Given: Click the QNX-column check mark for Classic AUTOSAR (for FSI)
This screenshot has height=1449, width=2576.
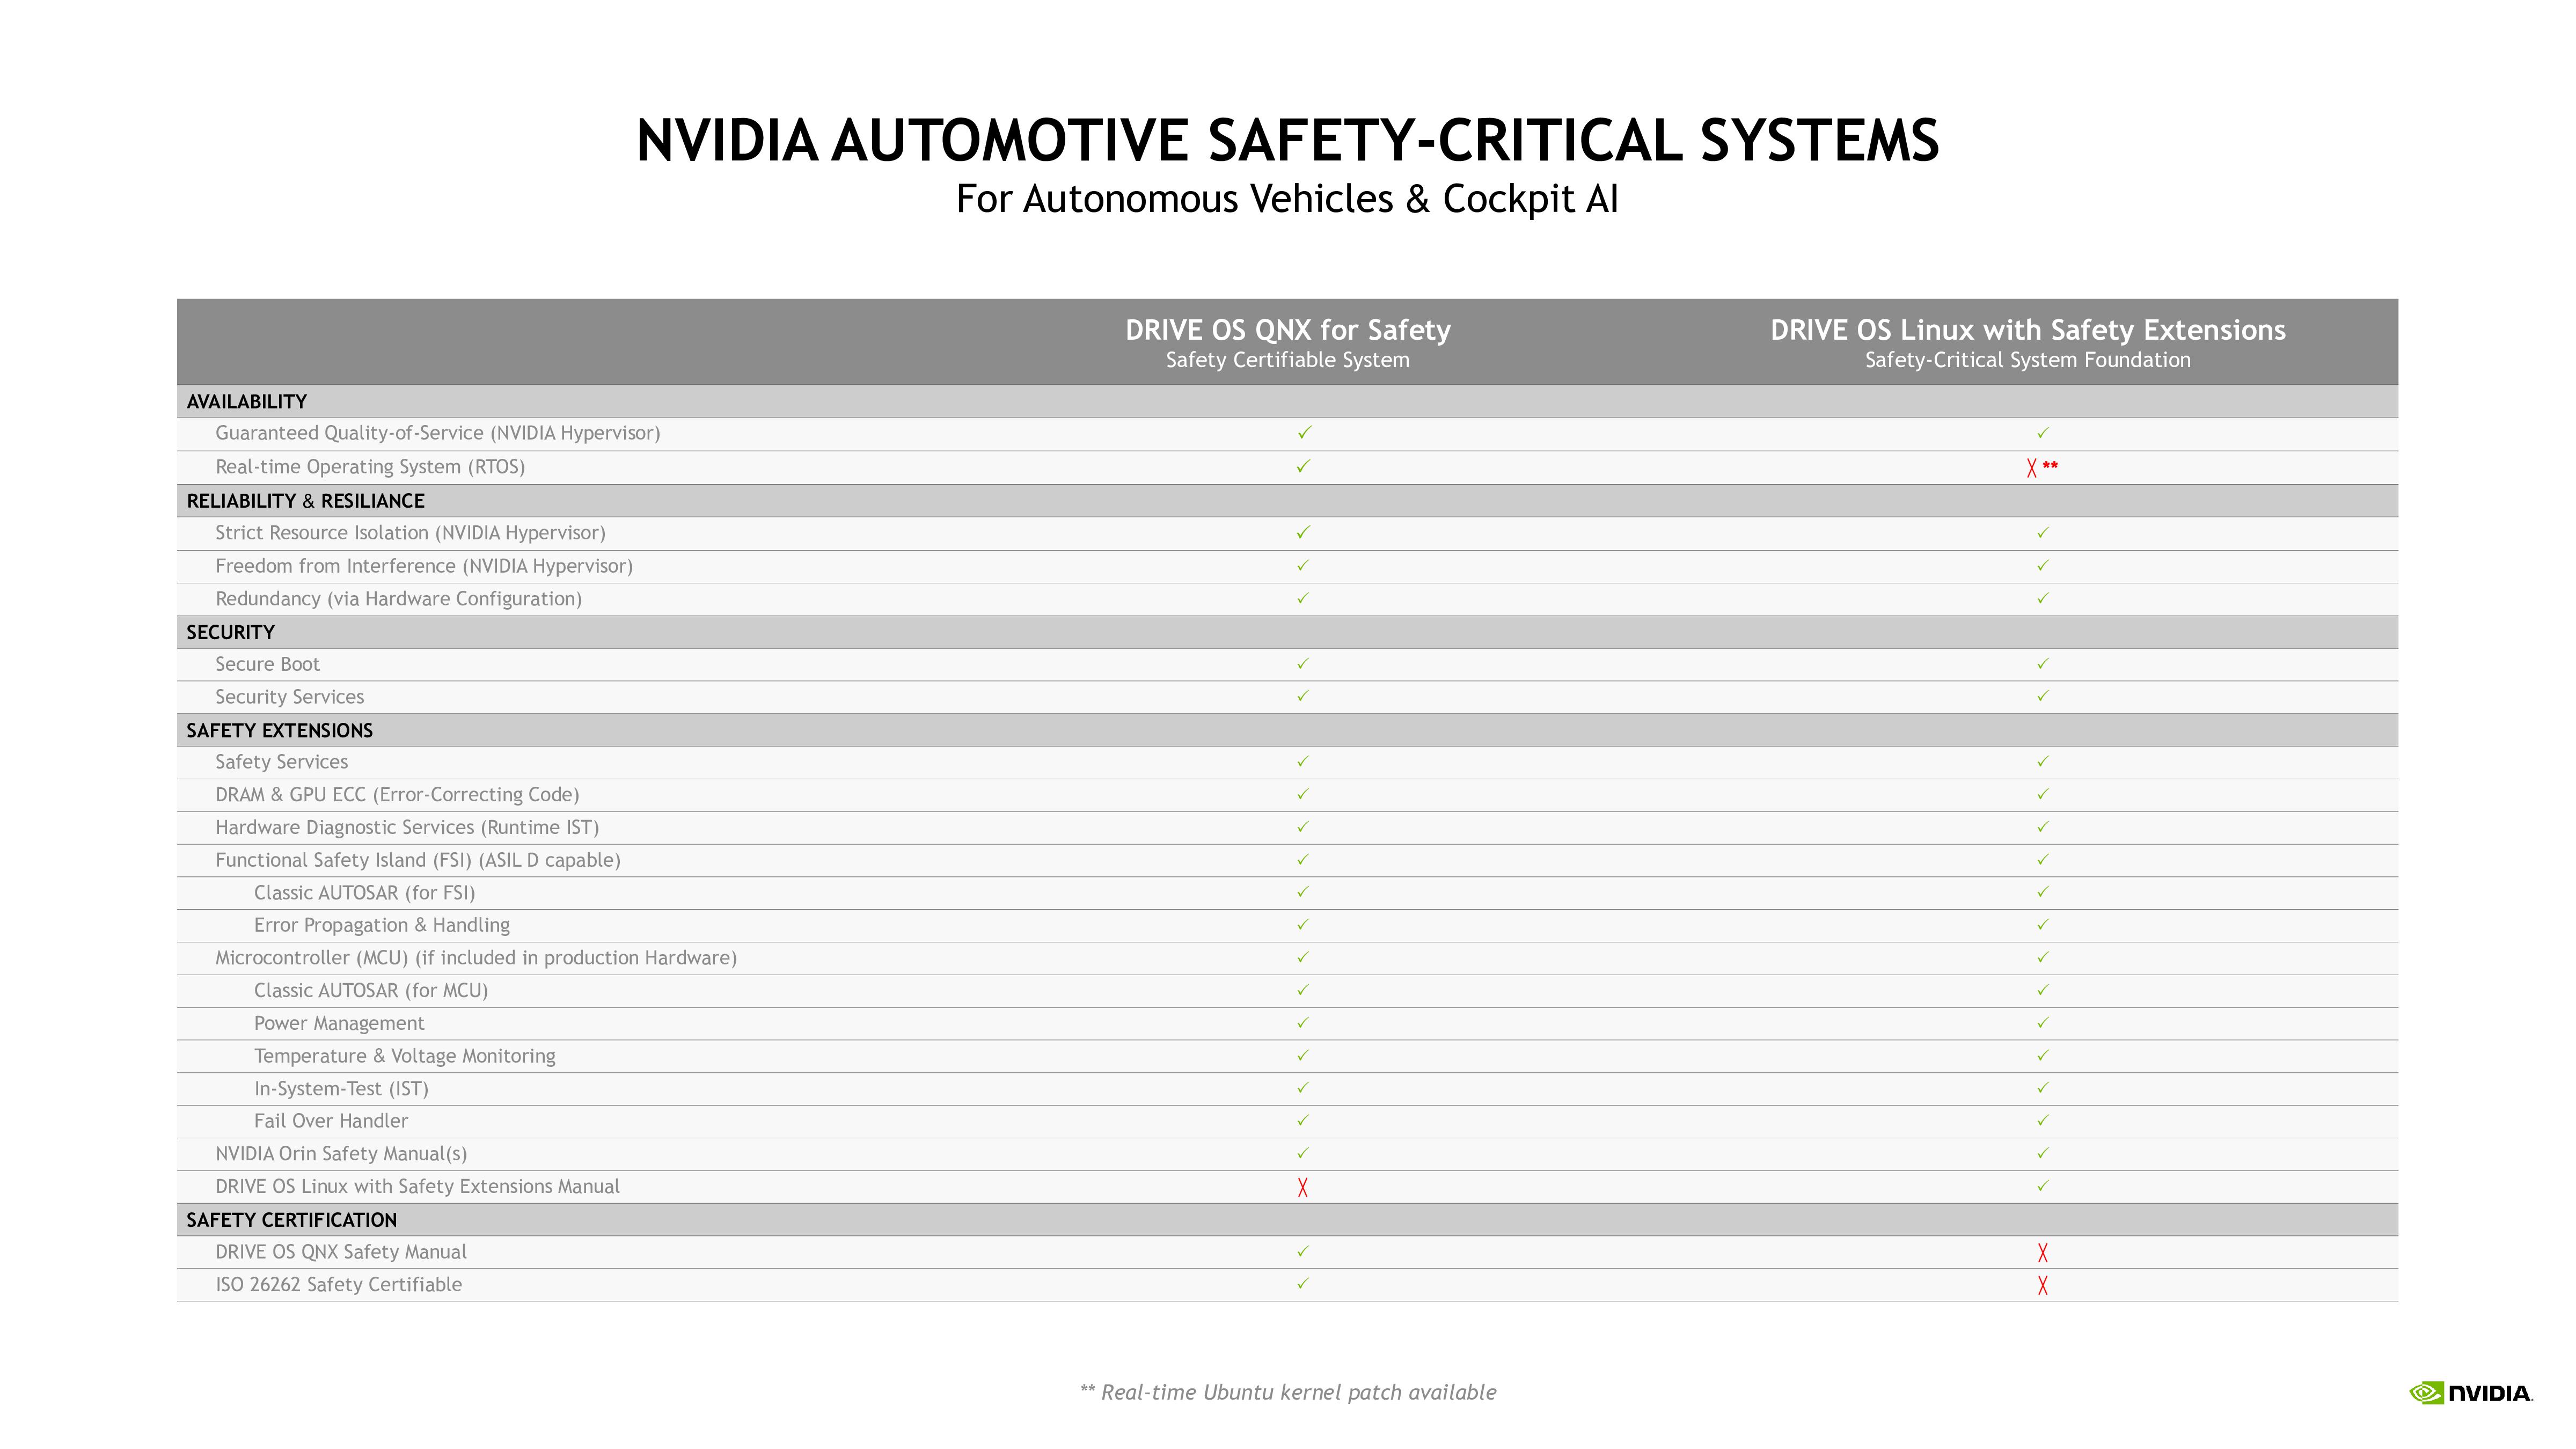Looking at the screenshot, I should 1303,892.
